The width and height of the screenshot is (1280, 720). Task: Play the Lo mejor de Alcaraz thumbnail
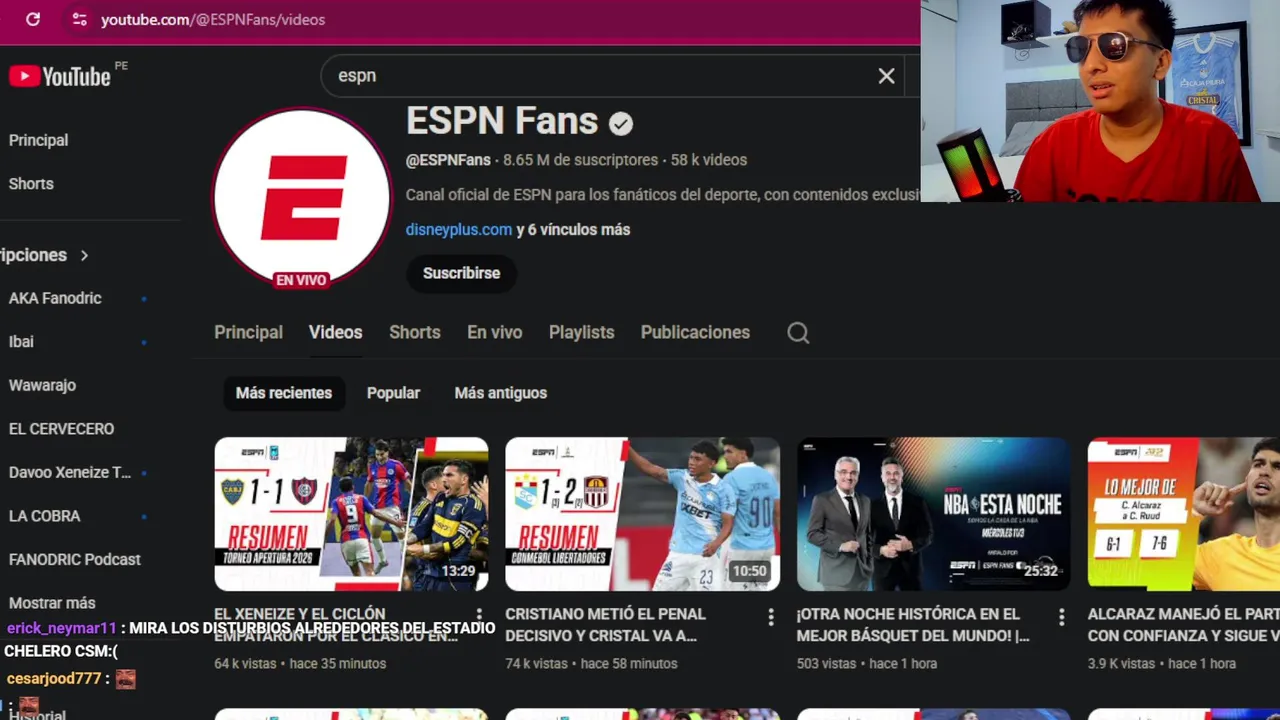[1184, 514]
